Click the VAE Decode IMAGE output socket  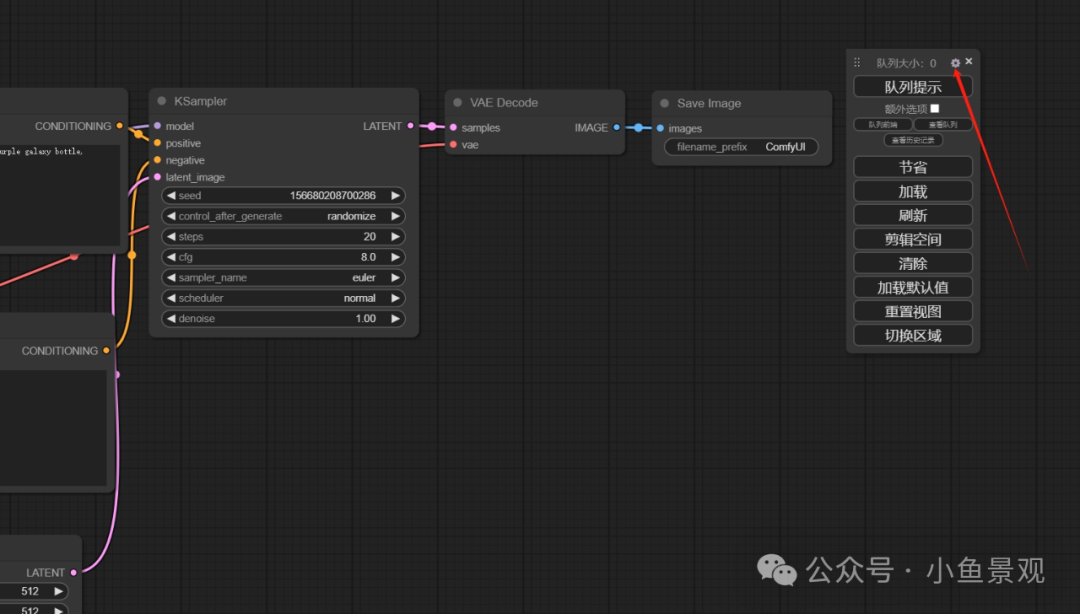[x=616, y=127]
